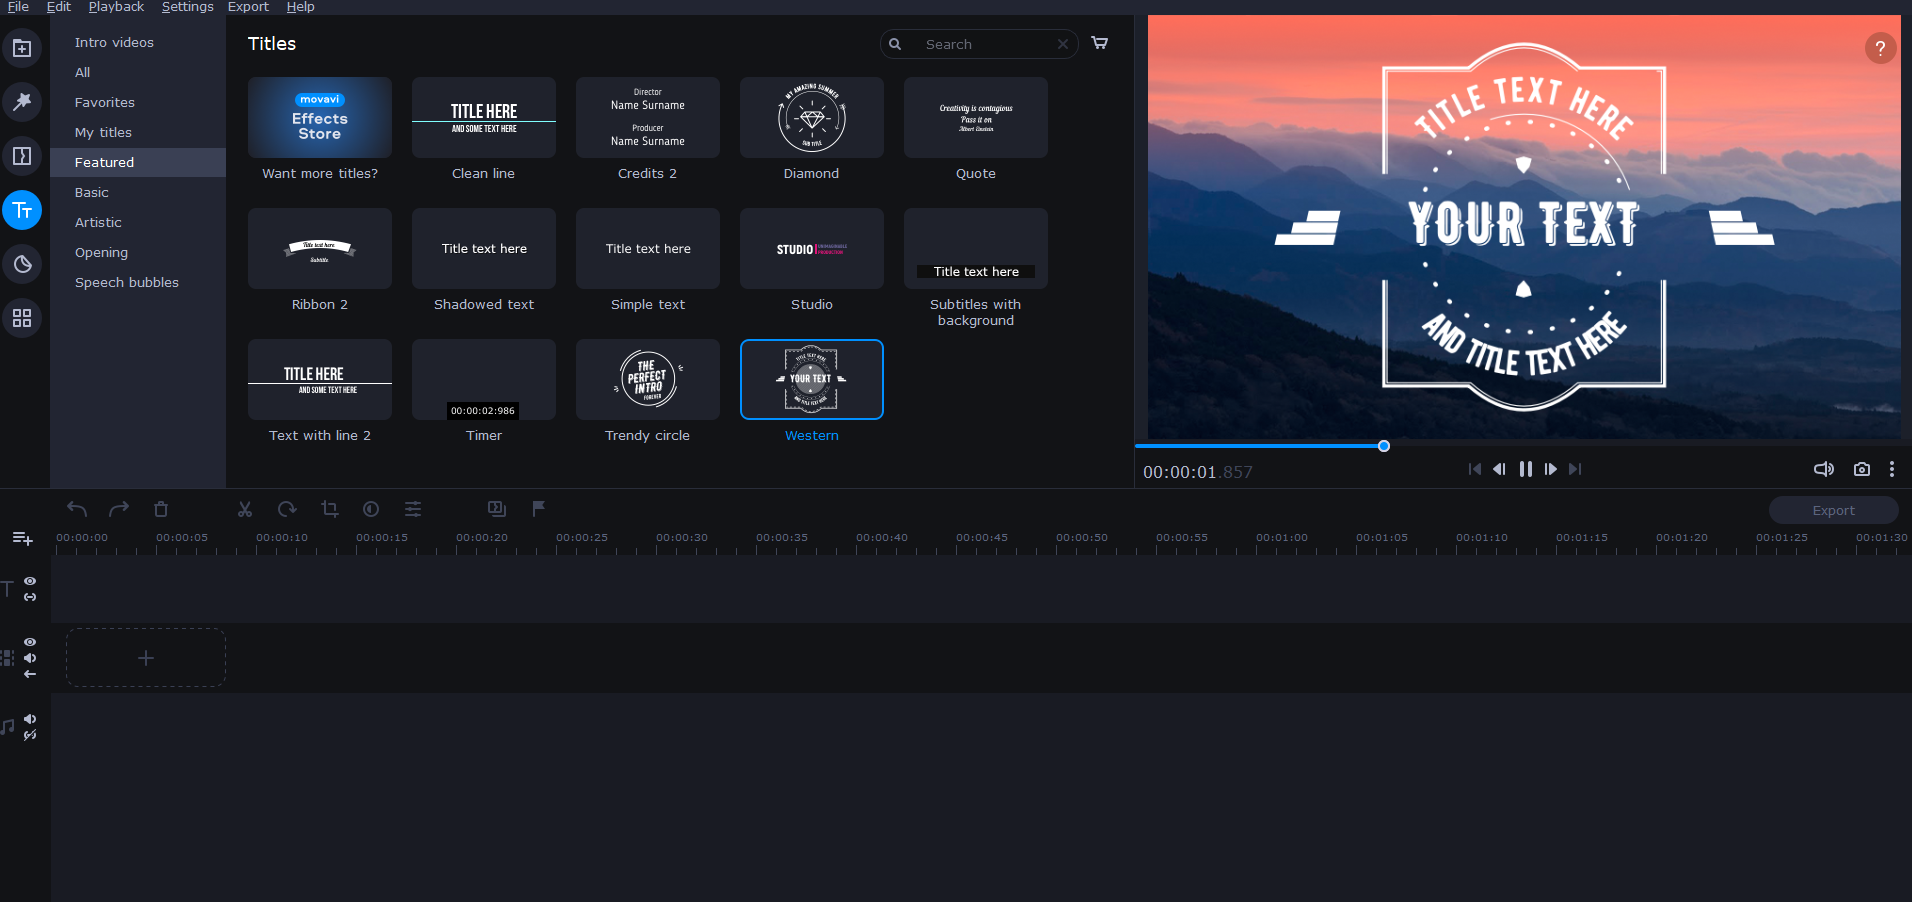This screenshot has height=902, width=1912.
Task: Select the Western title preset
Action: pos(811,380)
